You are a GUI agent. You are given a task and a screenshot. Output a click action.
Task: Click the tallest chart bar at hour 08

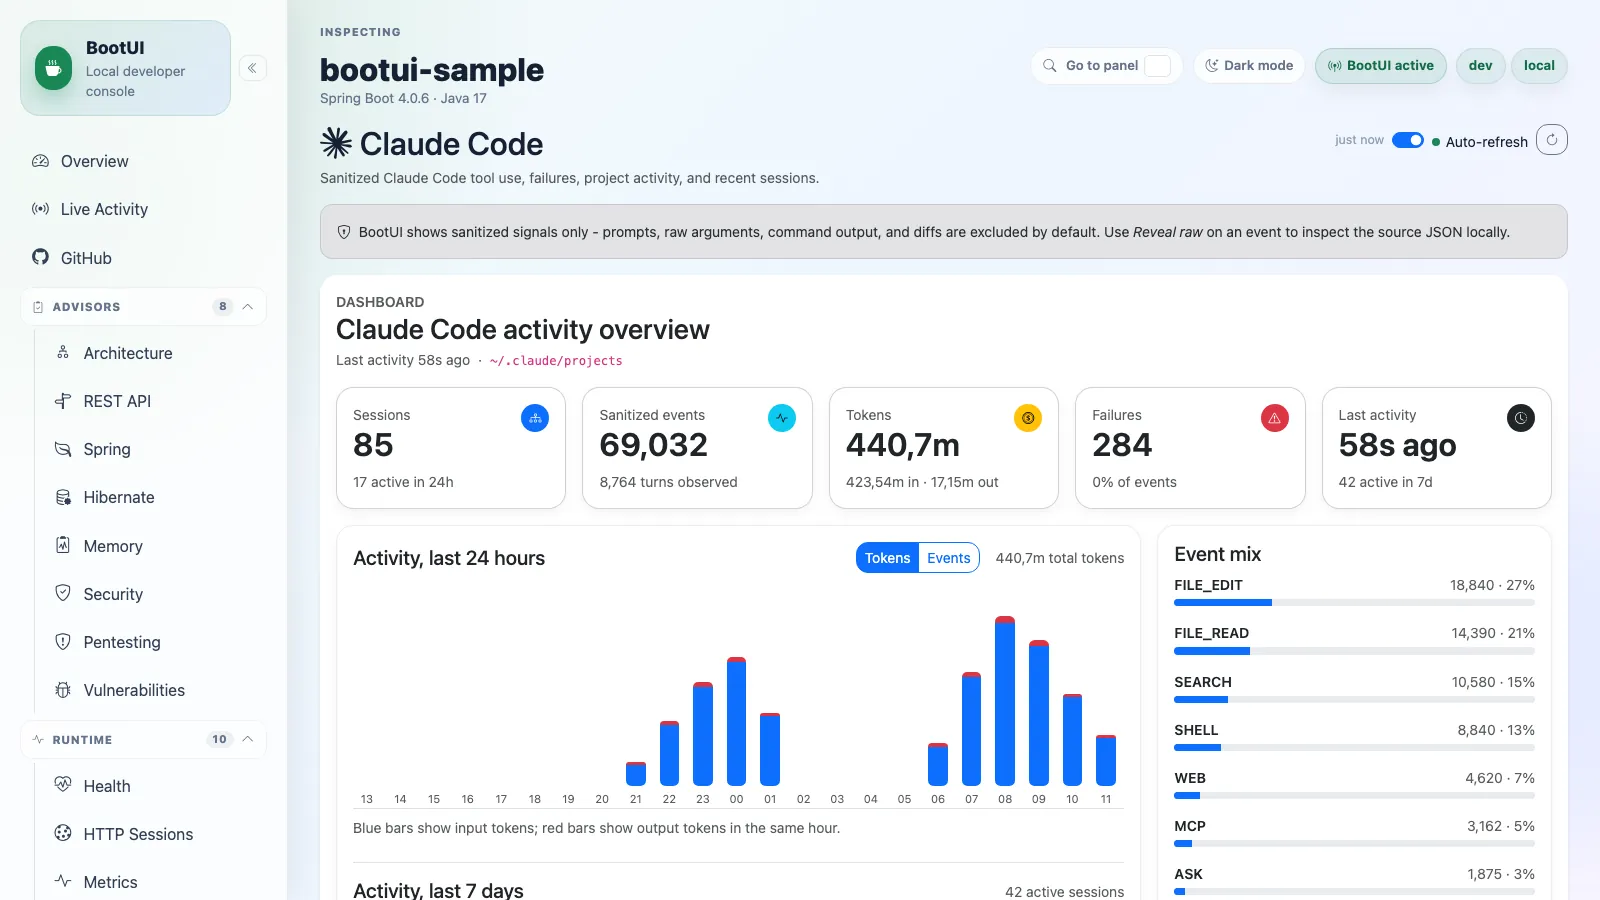1005,701
